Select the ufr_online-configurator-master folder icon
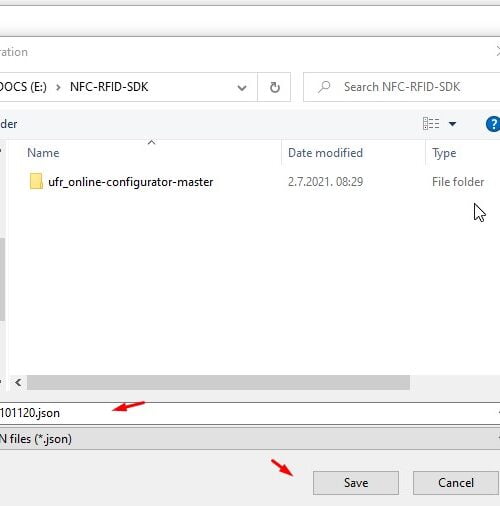Viewport: 500px width, 506px height. tap(36, 182)
